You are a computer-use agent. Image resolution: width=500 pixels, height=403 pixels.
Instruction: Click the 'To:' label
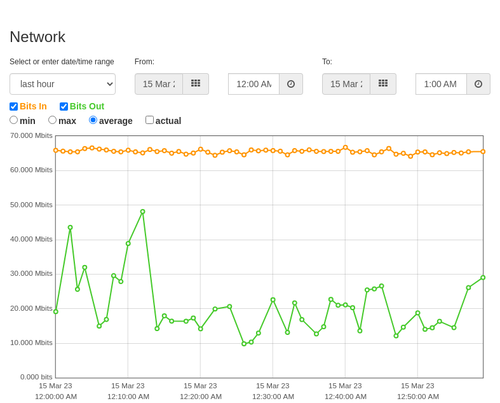327,62
